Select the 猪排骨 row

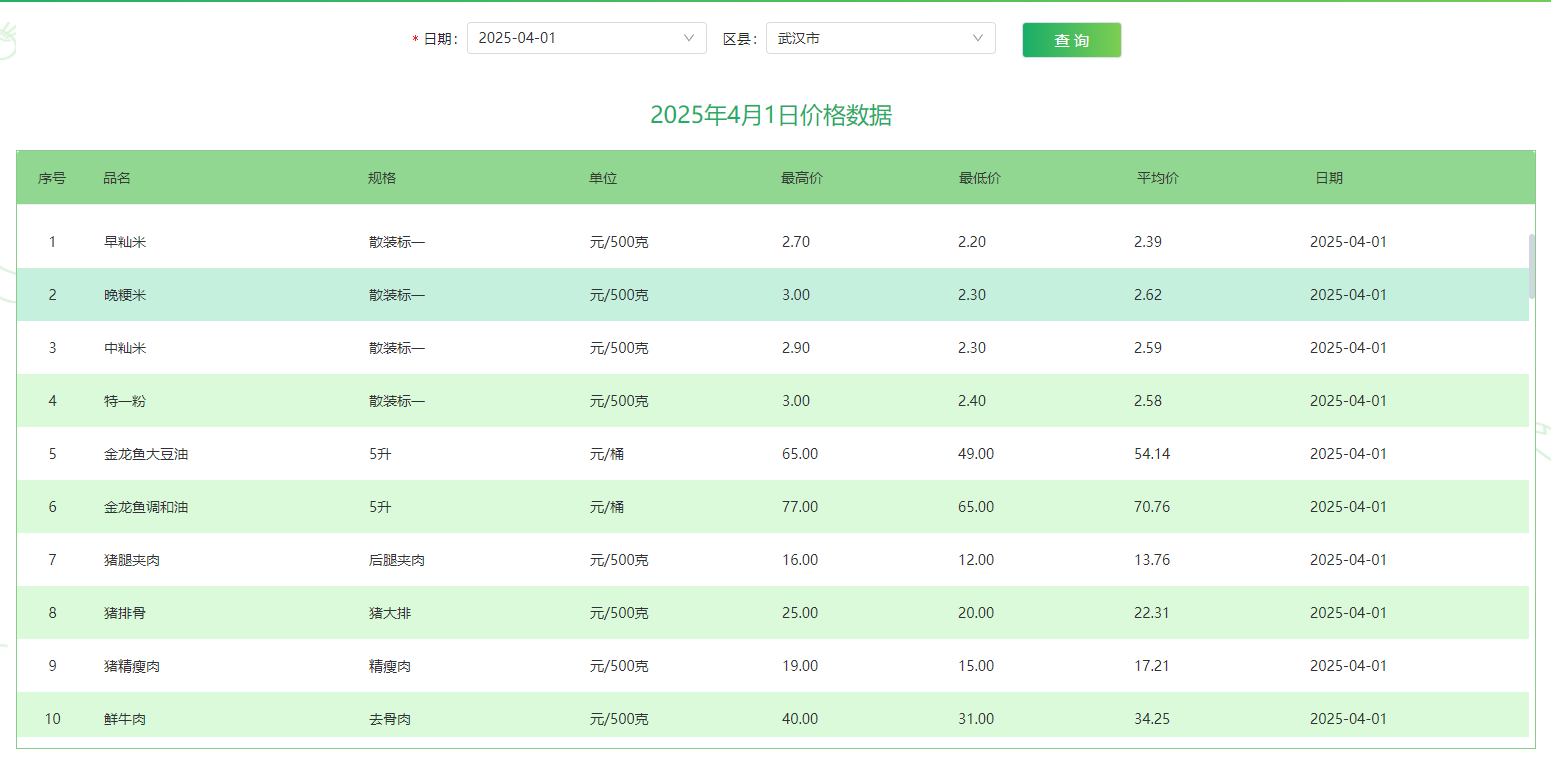tap(125, 613)
